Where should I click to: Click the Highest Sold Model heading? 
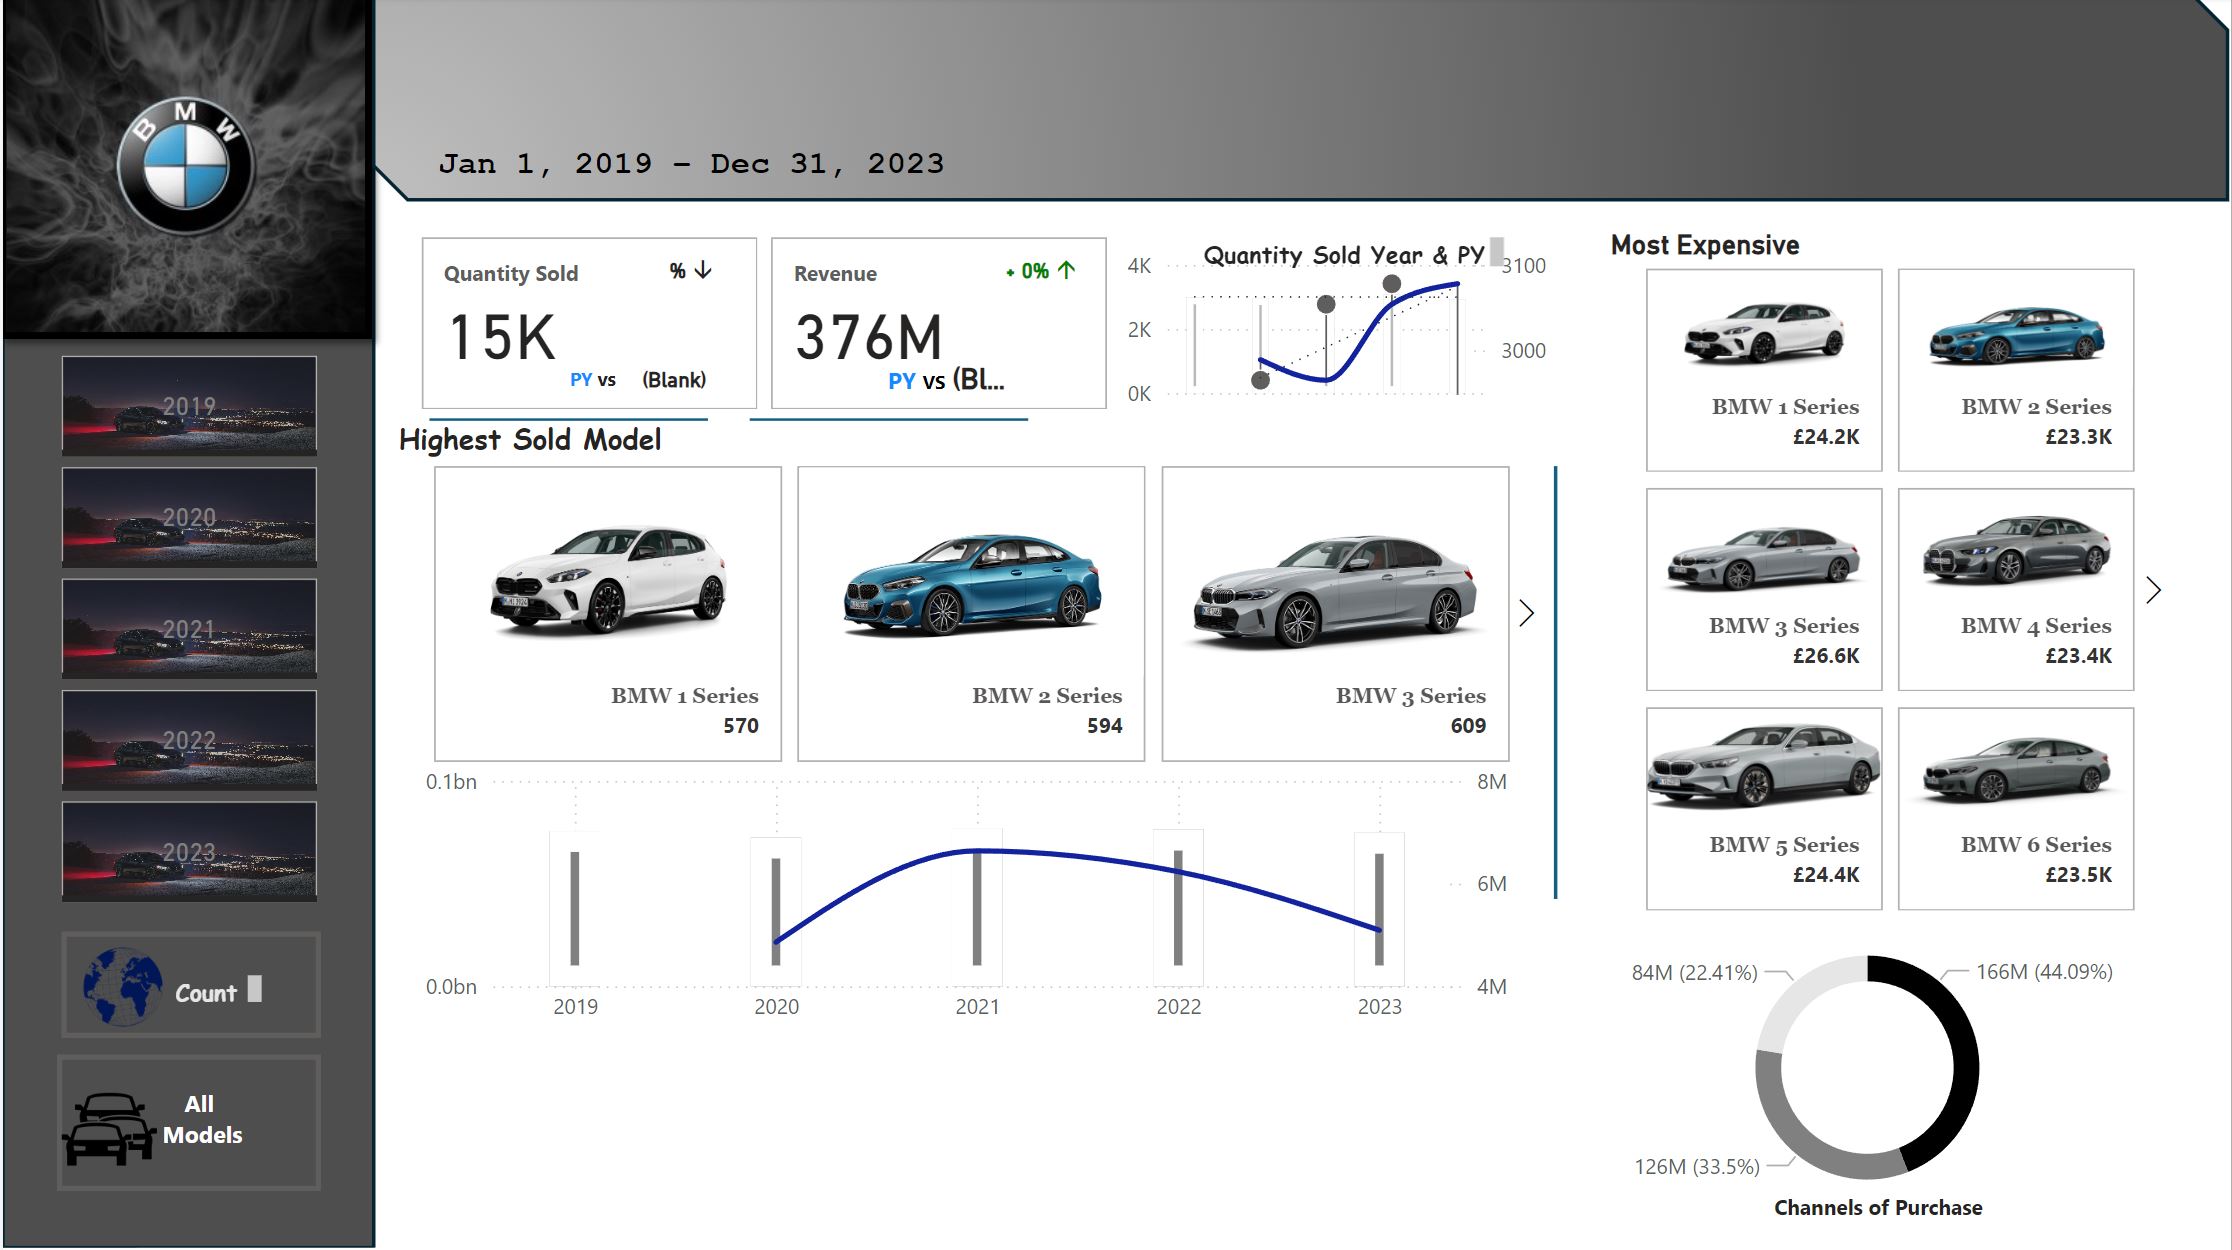pyautogui.click(x=530, y=440)
